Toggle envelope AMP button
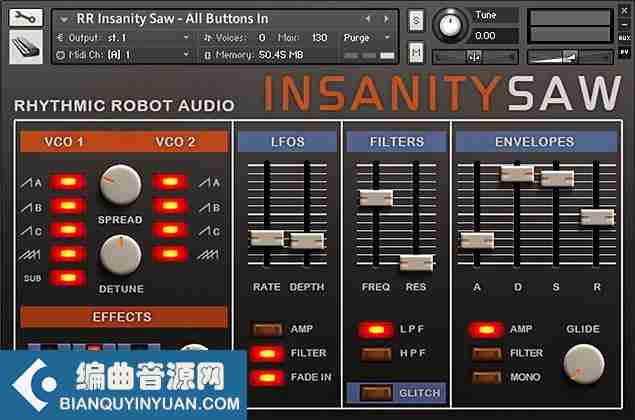Image resolution: width=635 pixels, height=420 pixels. click(x=486, y=330)
